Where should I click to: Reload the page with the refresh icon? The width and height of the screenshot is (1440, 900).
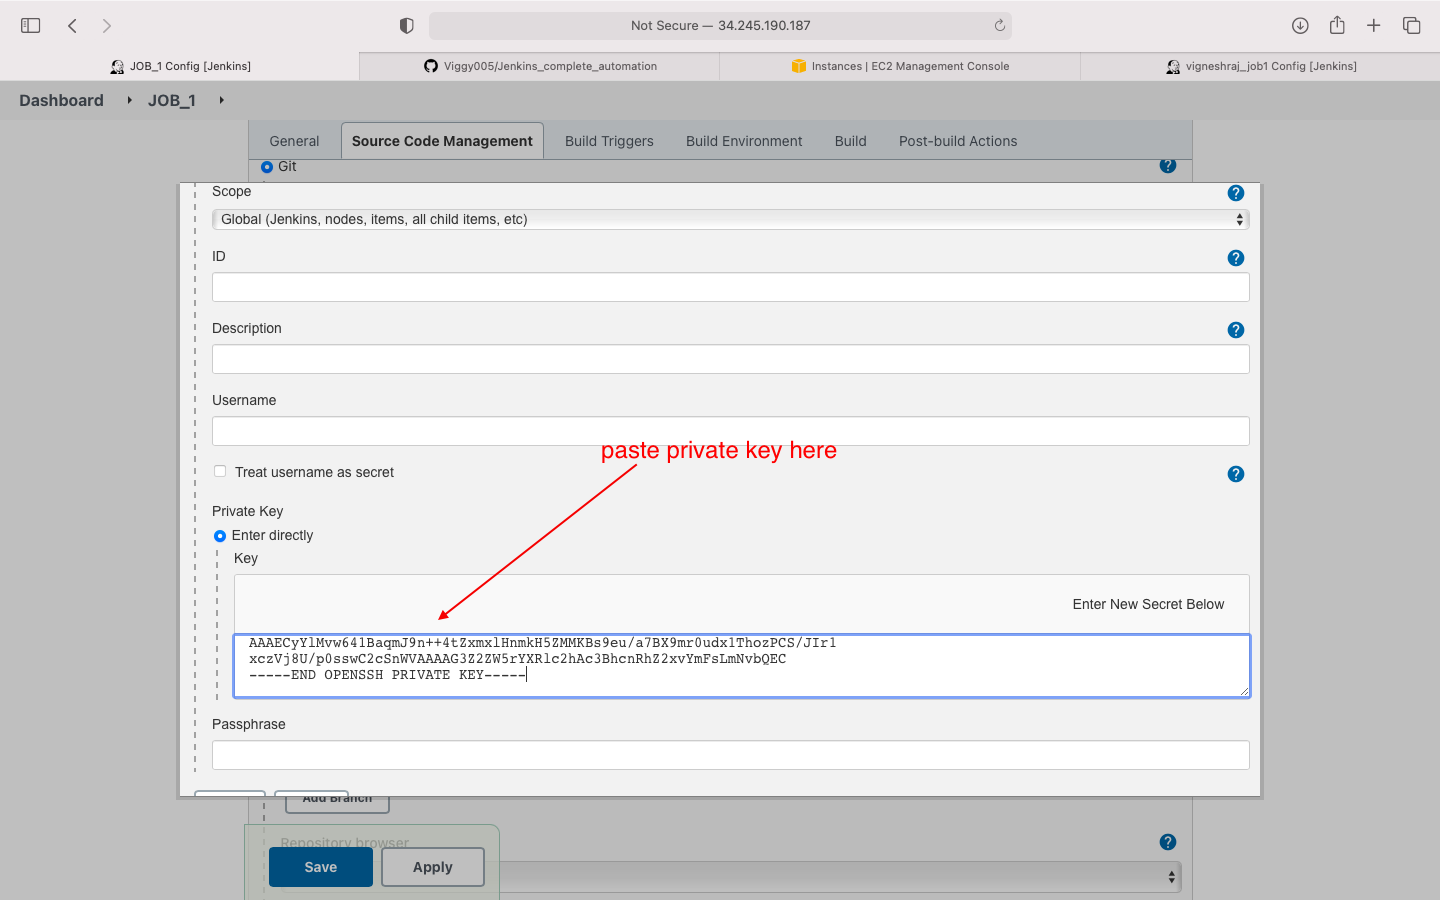(x=999, y=26)
